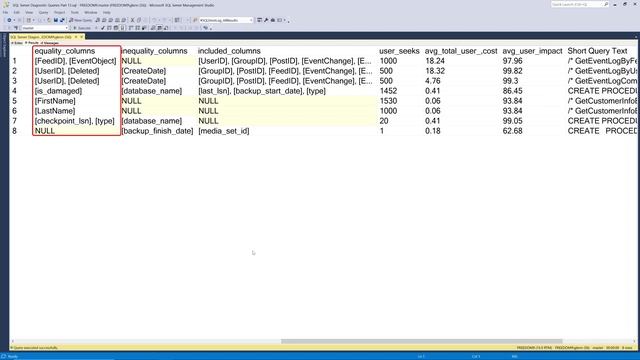Click the results scrollbar right arrow
This screenshot has height=360, width=640.
coord(634,341)
